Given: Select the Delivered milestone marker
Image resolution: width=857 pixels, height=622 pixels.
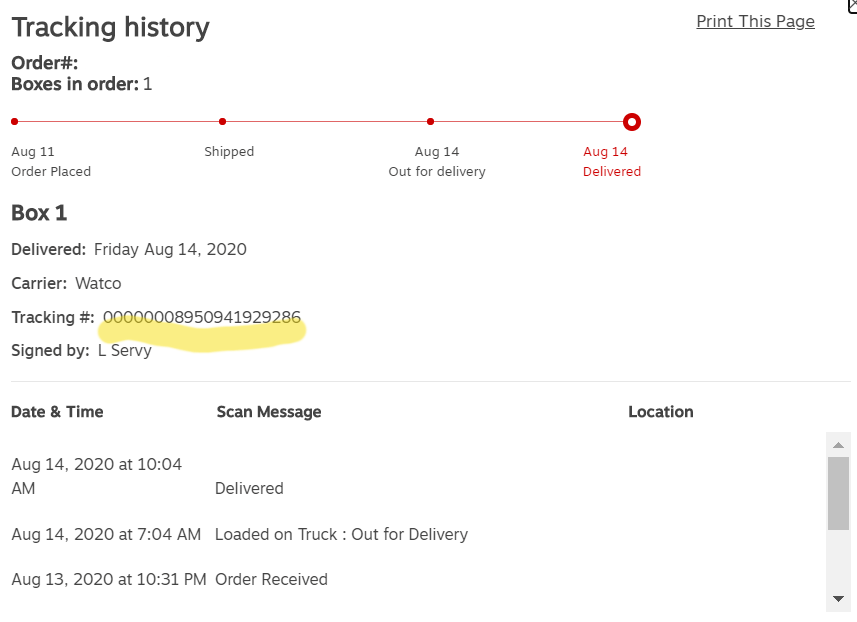Looking at the screenshot, I should coord(631,121).
